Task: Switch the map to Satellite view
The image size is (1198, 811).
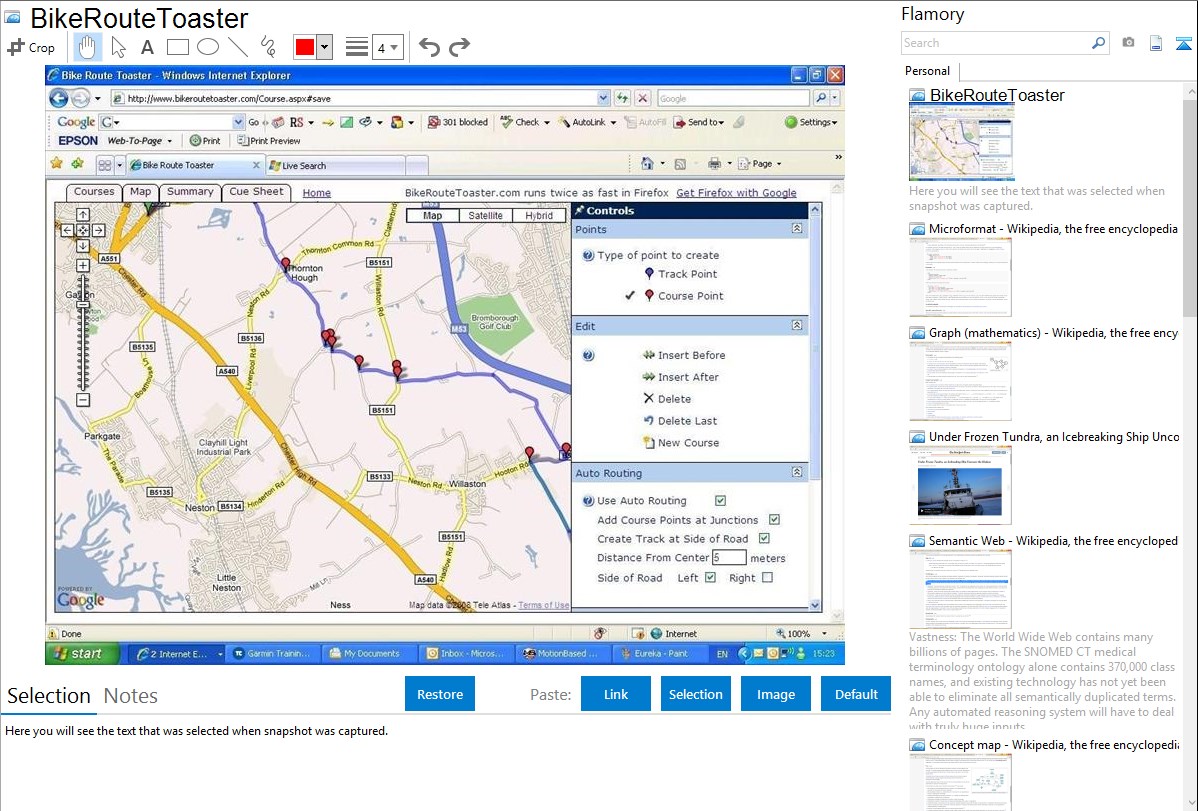Action: (x=485, y=216)
